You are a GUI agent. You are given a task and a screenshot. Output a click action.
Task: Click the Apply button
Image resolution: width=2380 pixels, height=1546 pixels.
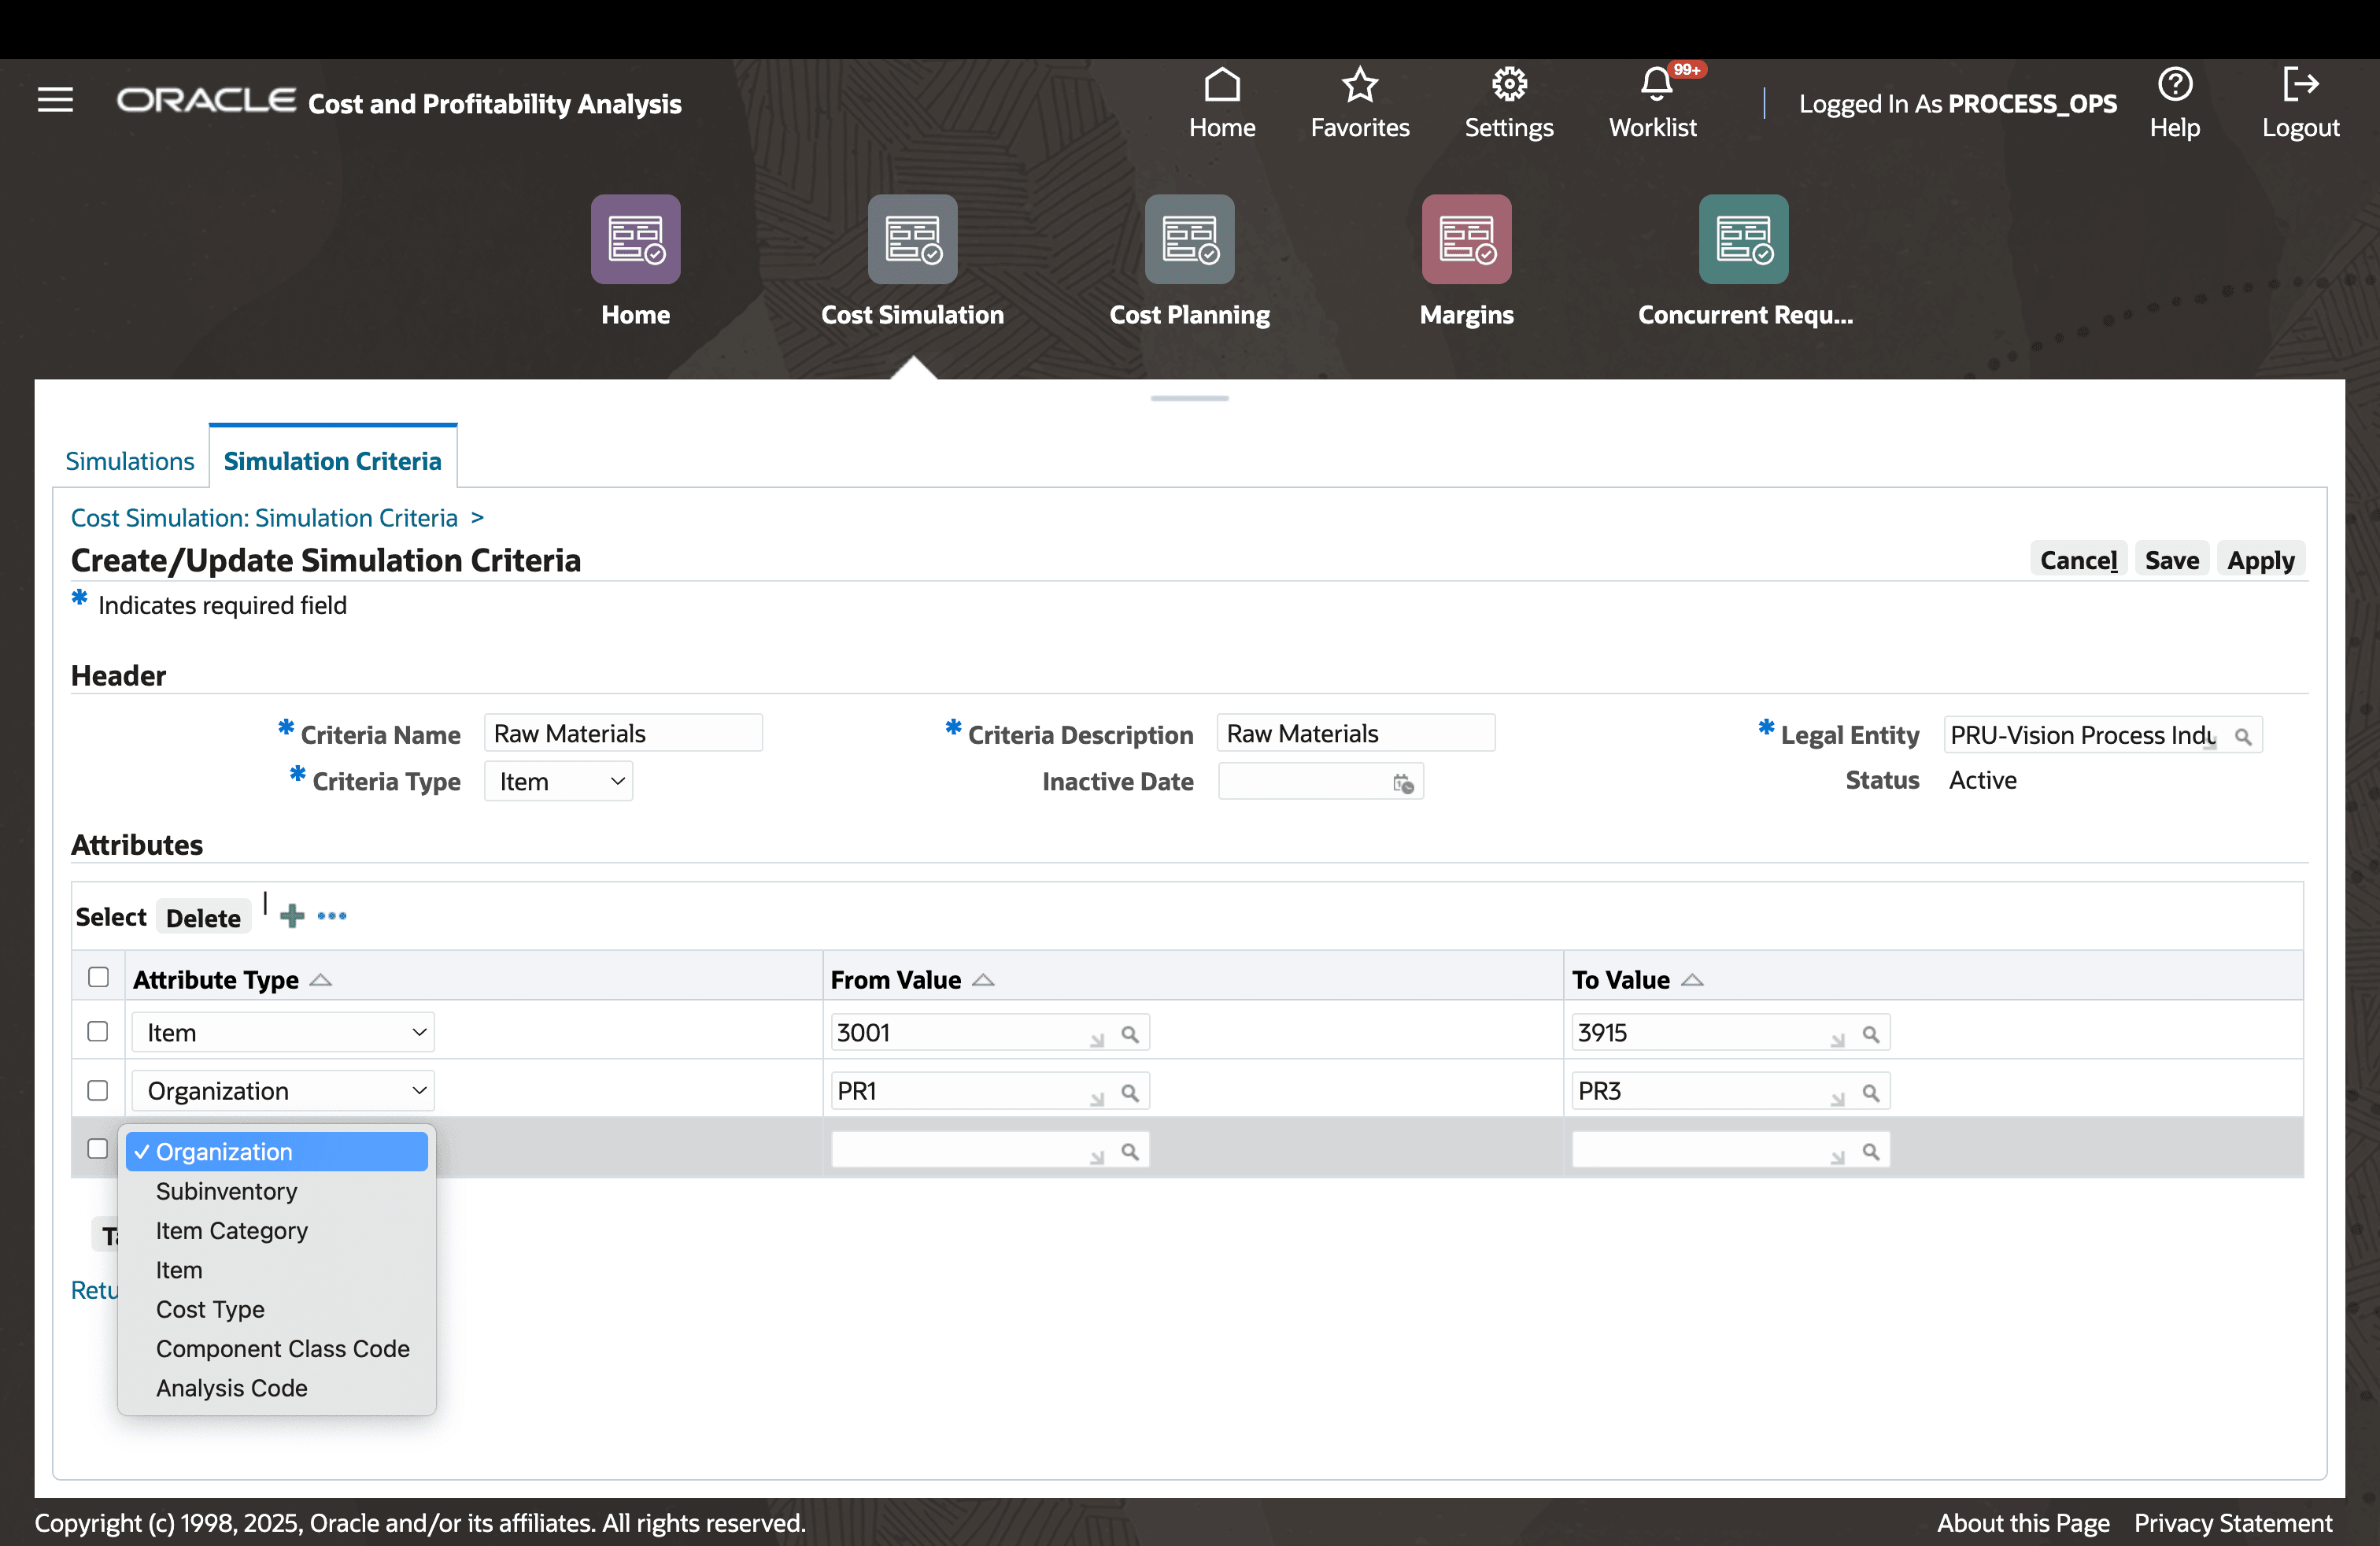[x=2261, y=559]
